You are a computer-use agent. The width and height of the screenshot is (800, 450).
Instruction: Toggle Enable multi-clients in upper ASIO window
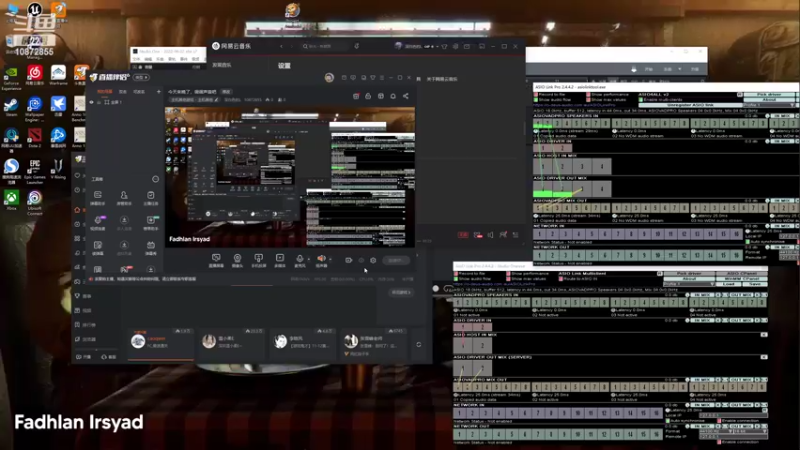(641, 99)
